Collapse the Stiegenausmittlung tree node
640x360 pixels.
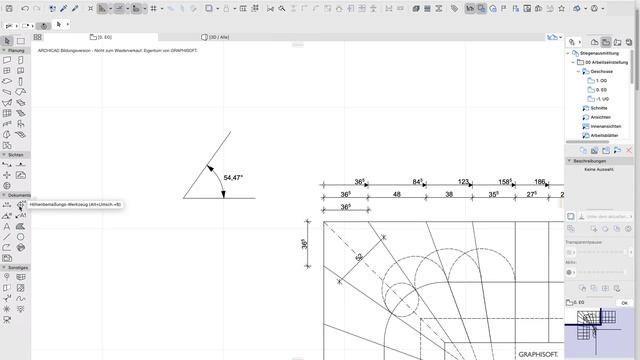[x=568, y=53]
